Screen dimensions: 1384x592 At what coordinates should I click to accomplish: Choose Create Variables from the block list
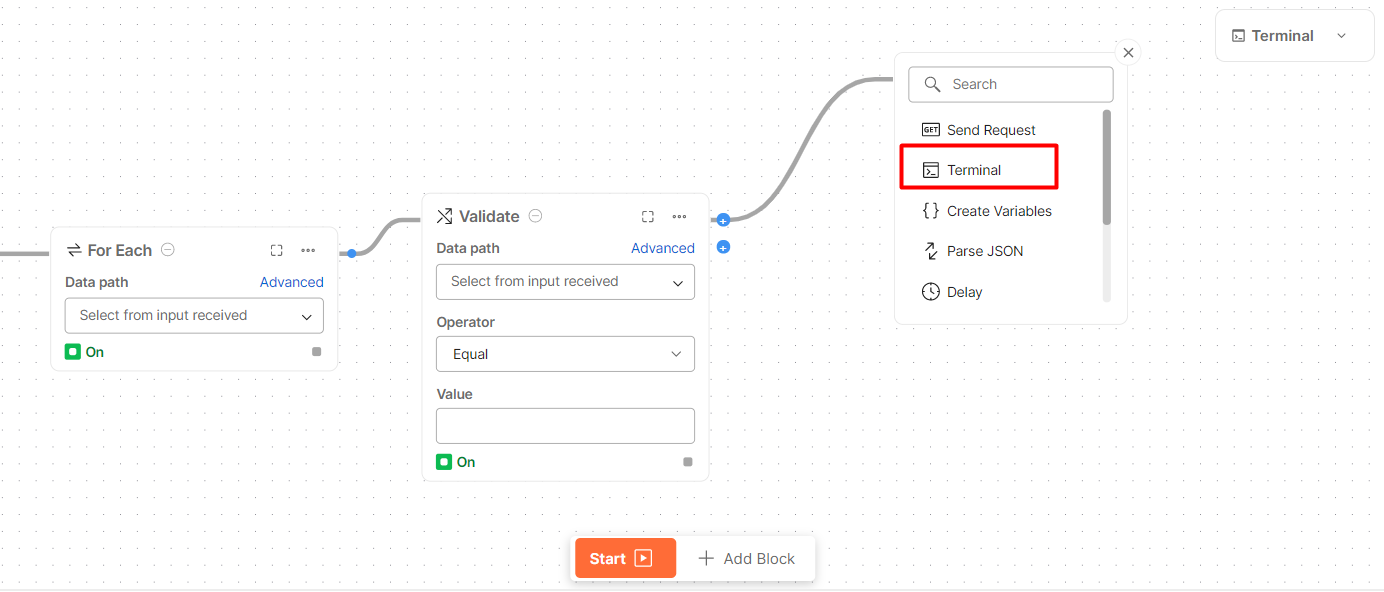pyautogui.click(x=998, y=211)
